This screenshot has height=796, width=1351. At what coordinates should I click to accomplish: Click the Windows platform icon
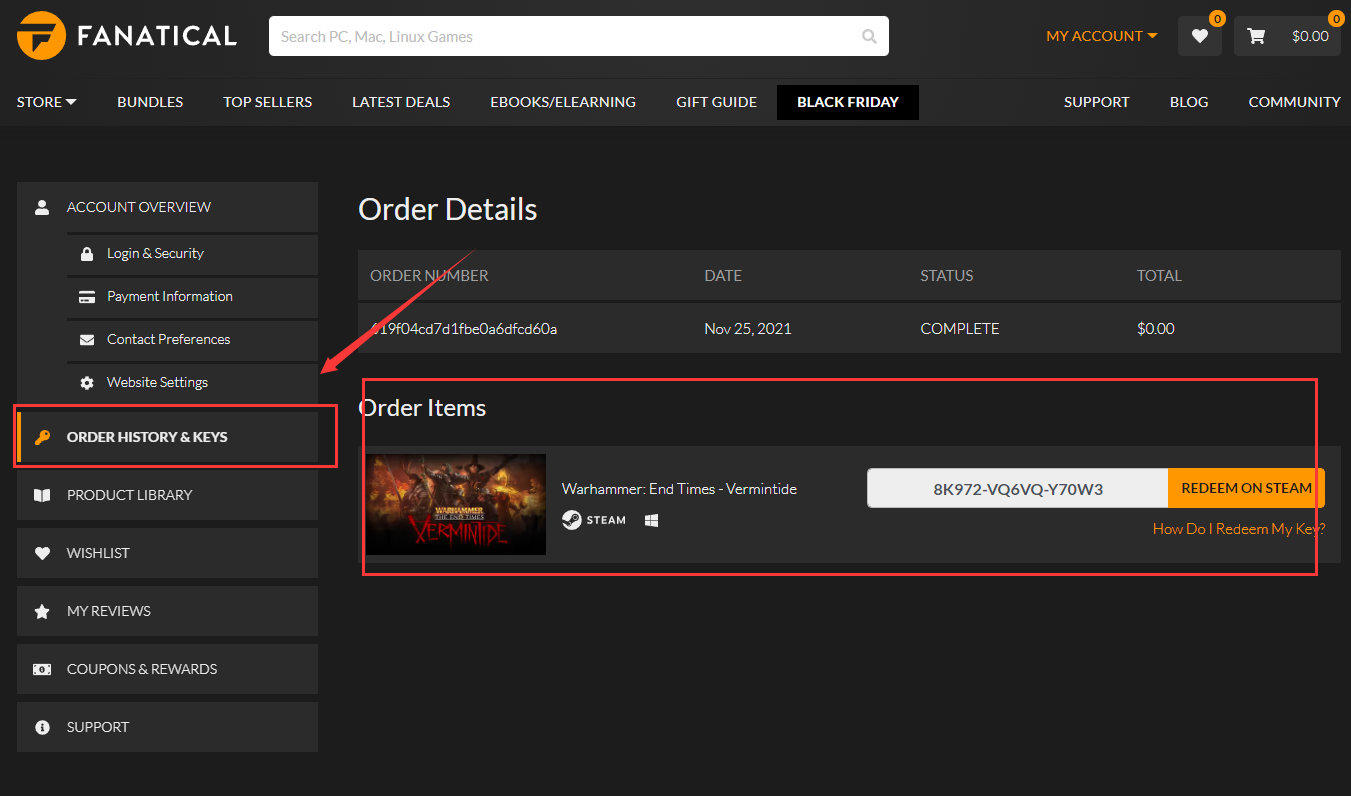(651, 520)
